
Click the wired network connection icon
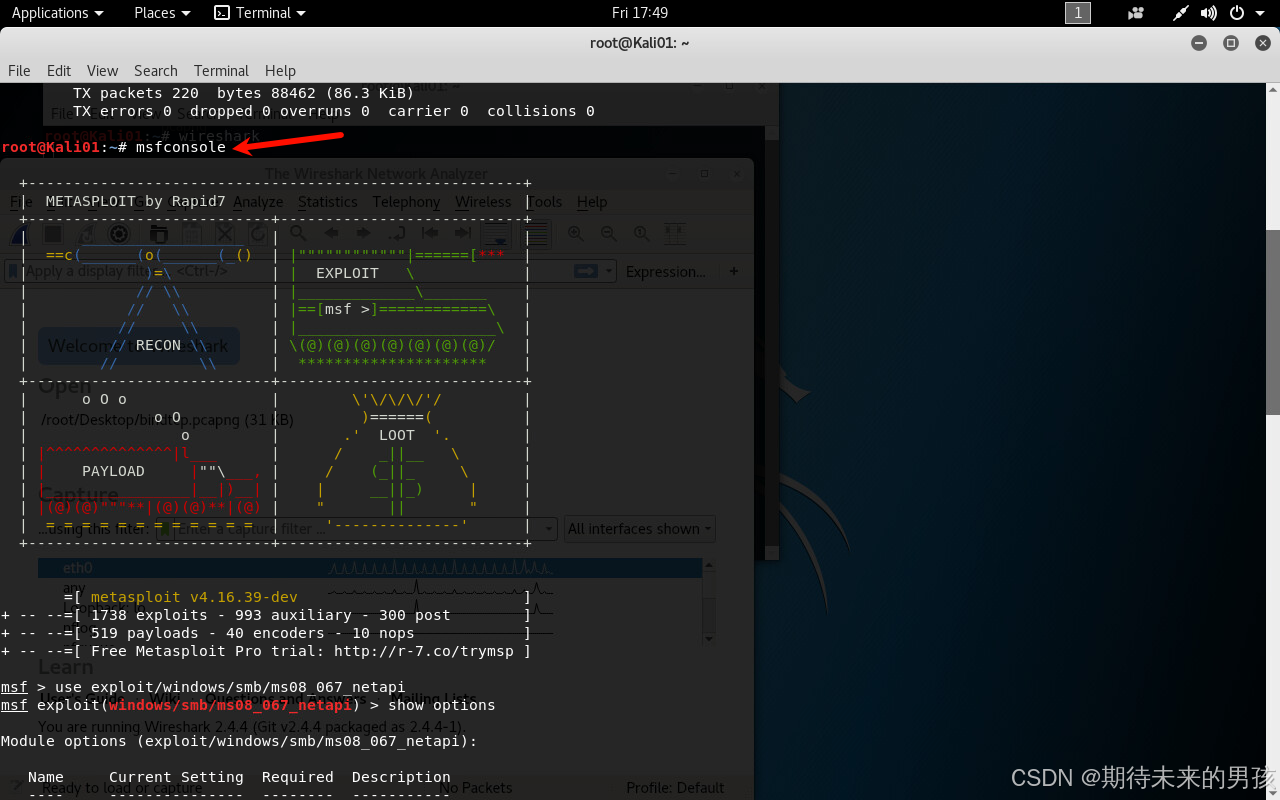point(1181,13)
